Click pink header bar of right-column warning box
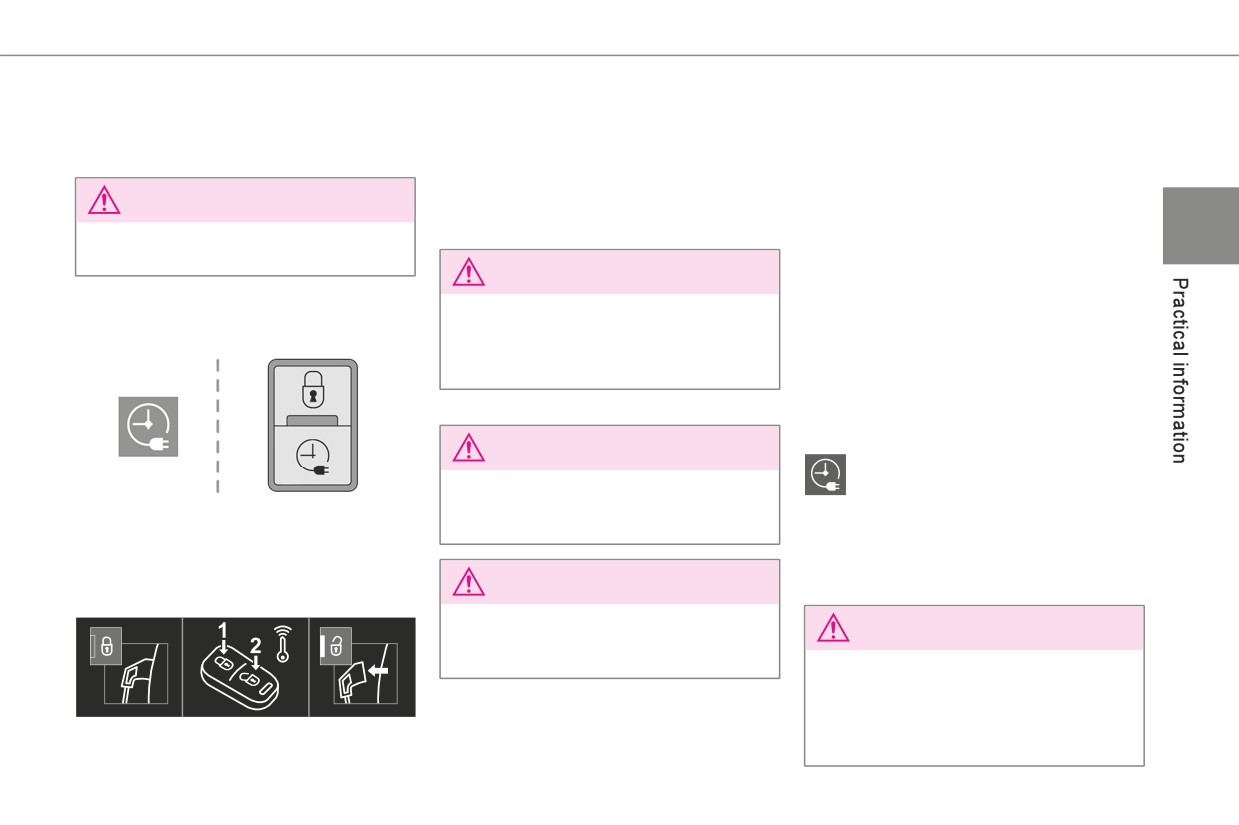The image size is (1239, 825). (974, 628)
